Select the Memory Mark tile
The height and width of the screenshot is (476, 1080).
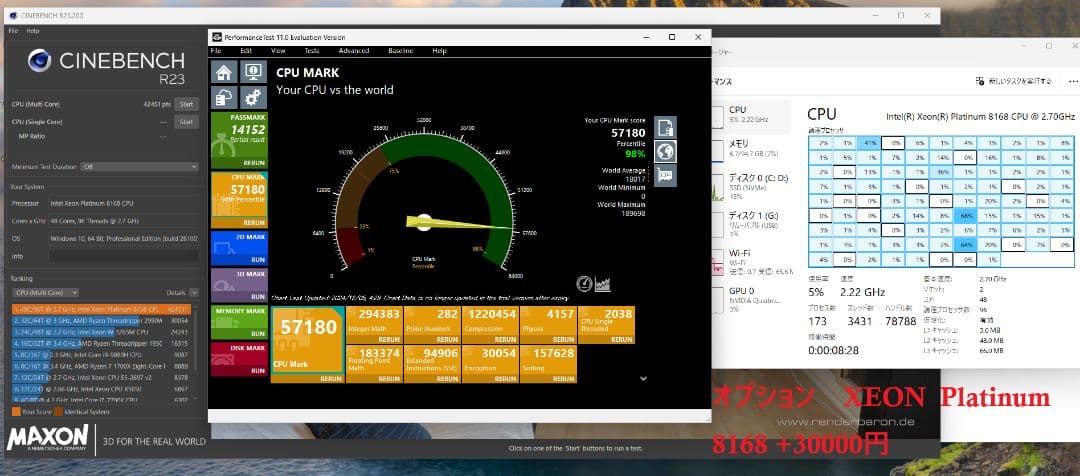click(238, 317)
